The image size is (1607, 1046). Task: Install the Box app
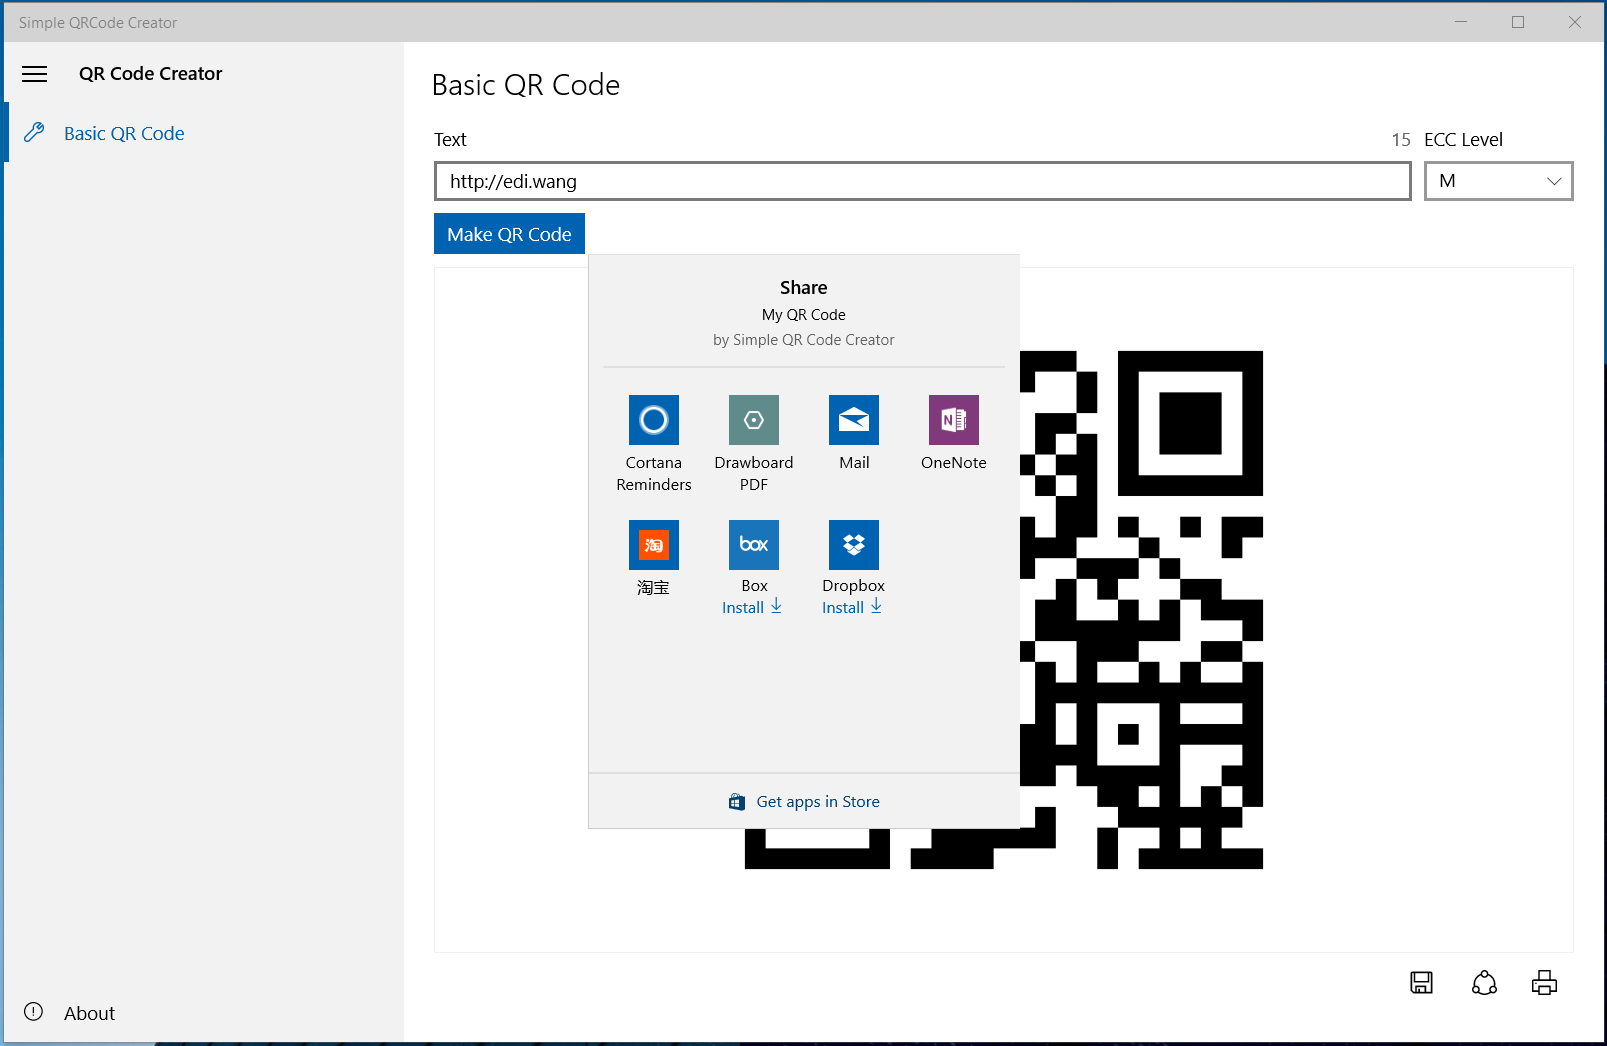coord(753,607)
